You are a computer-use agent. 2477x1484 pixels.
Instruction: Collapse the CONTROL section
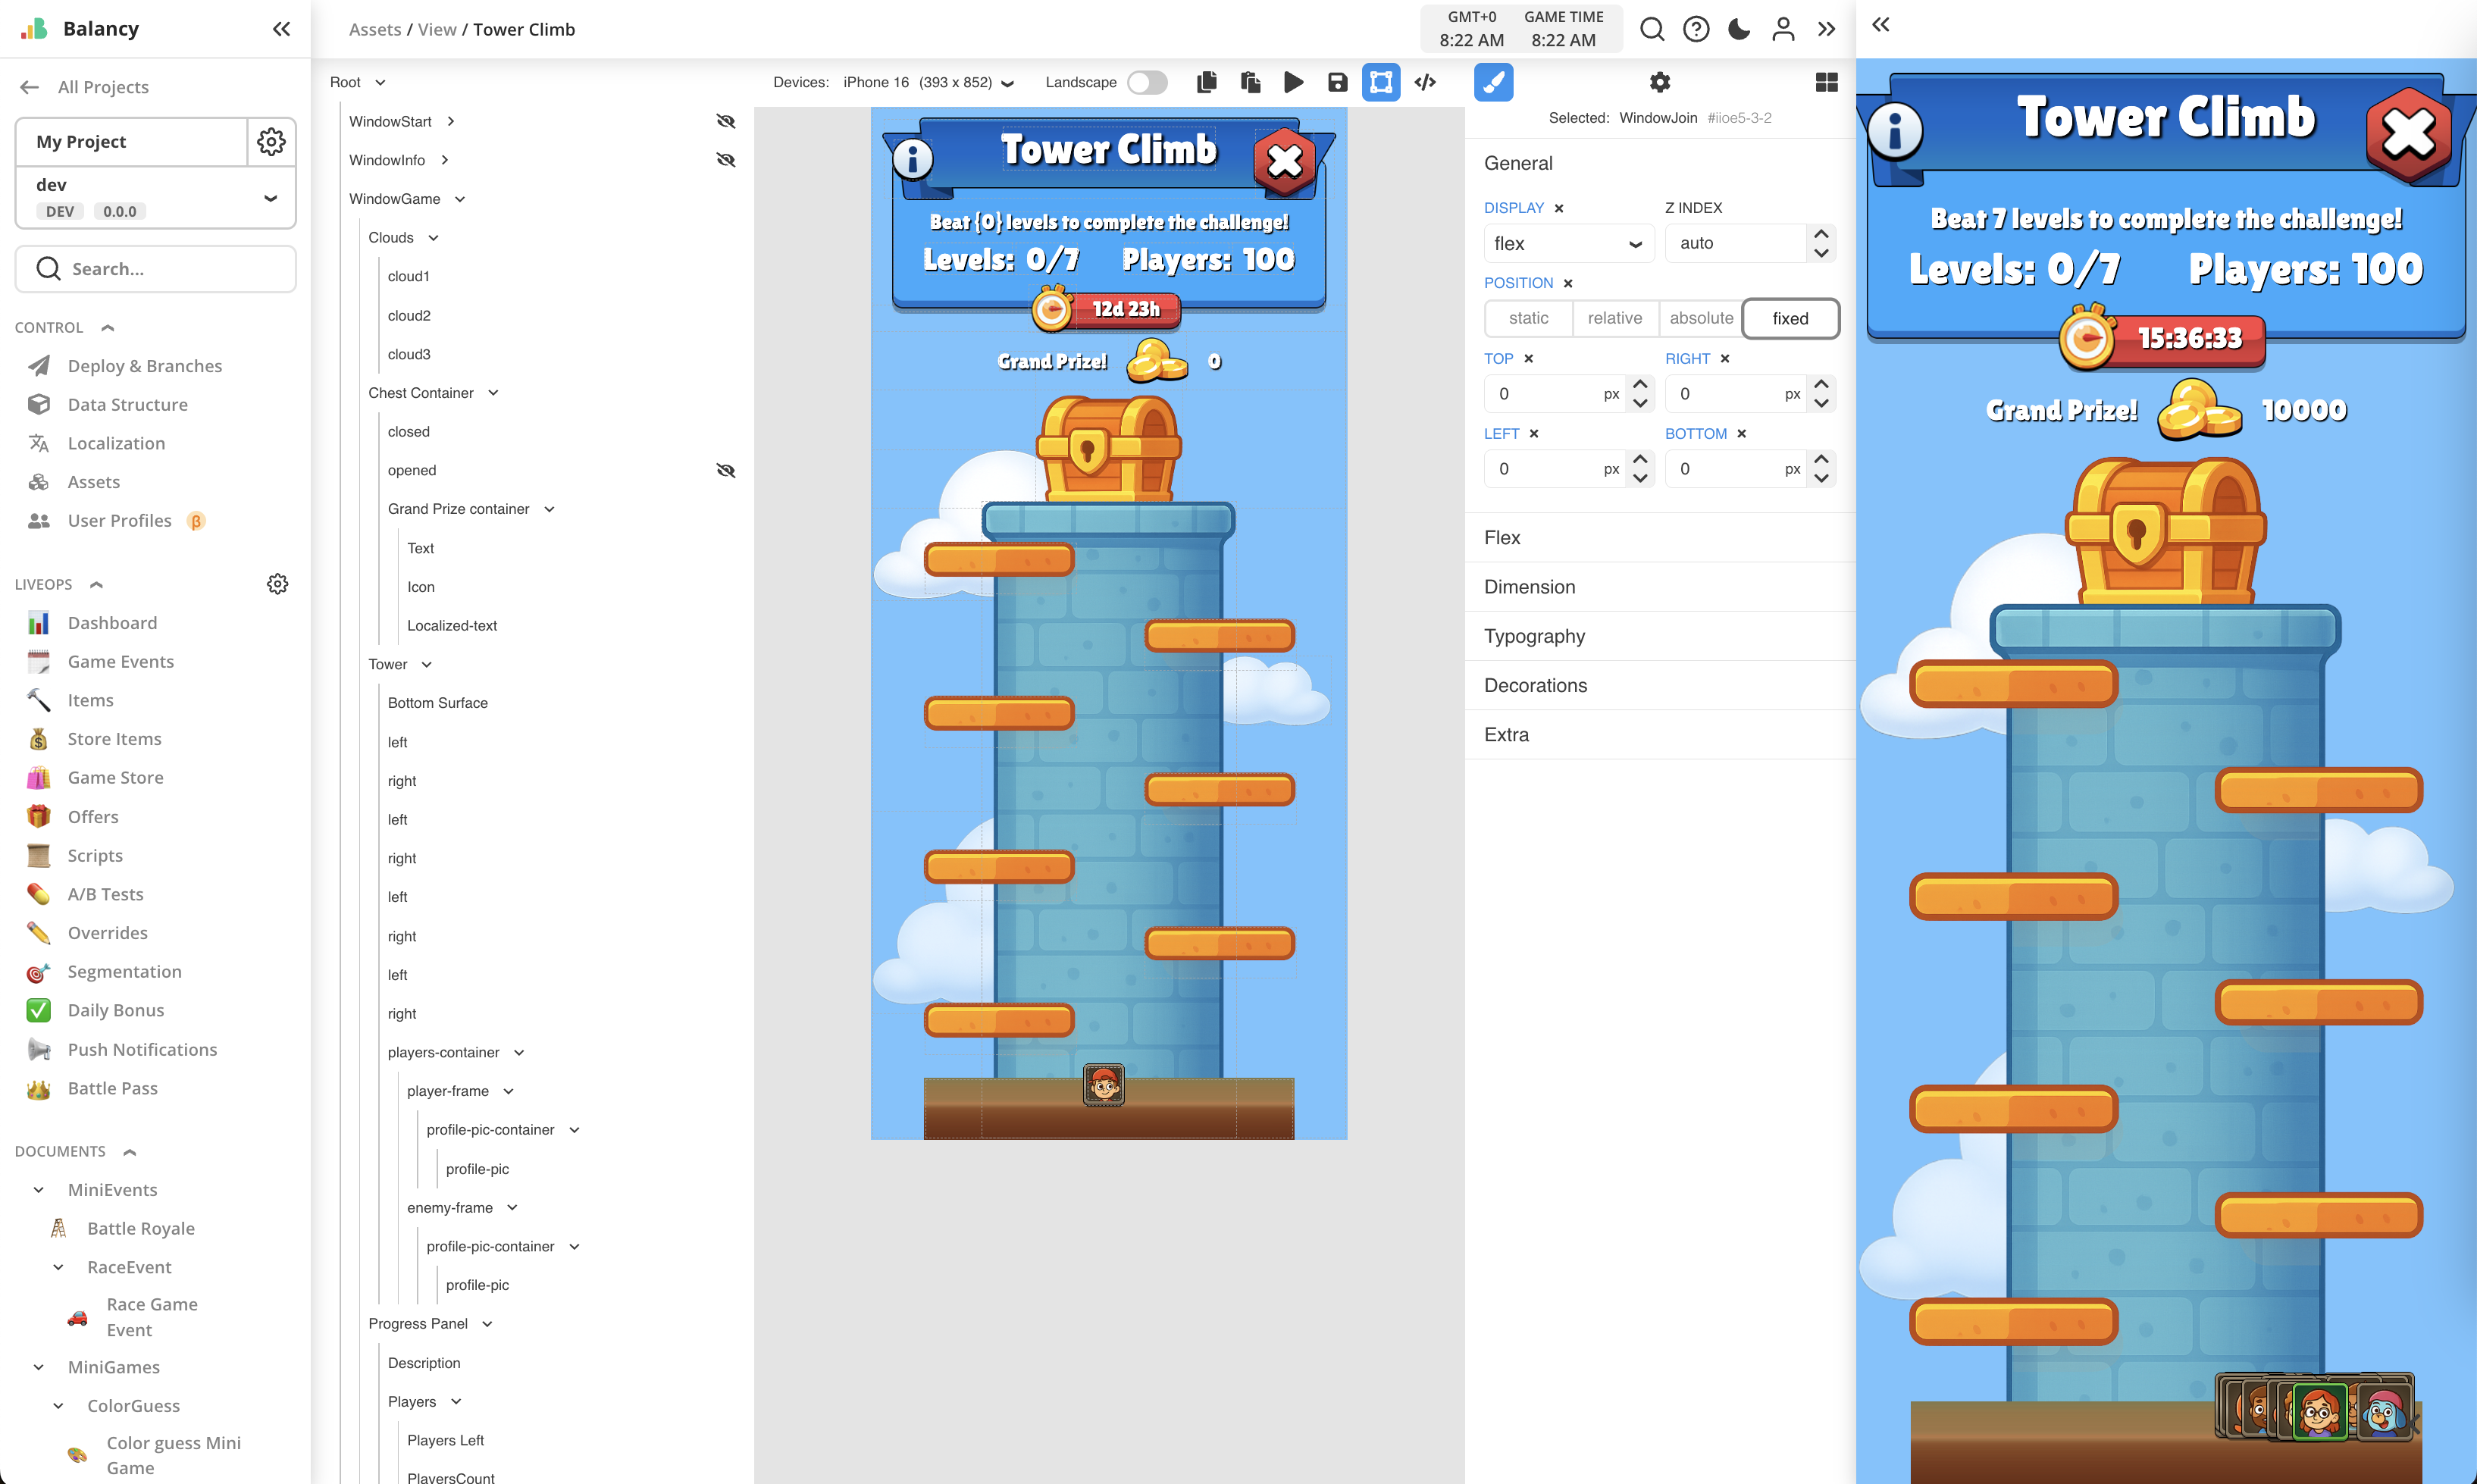click(x=108, y=328)
